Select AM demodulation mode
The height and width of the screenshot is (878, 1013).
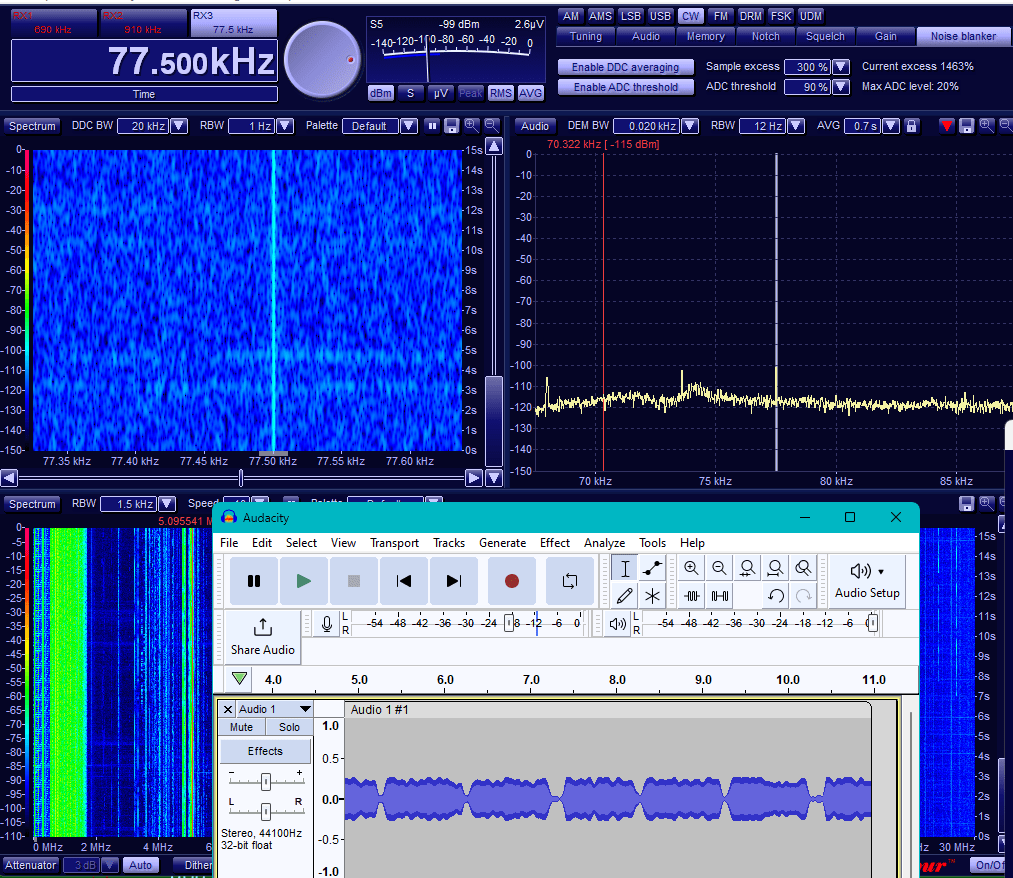tap(571, 16)
